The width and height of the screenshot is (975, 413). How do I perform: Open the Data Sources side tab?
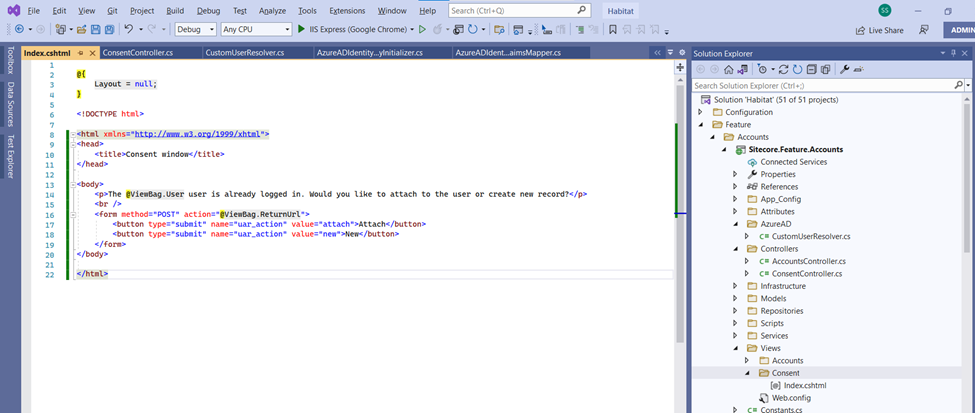pyautogui.click(x=10, y=104)
